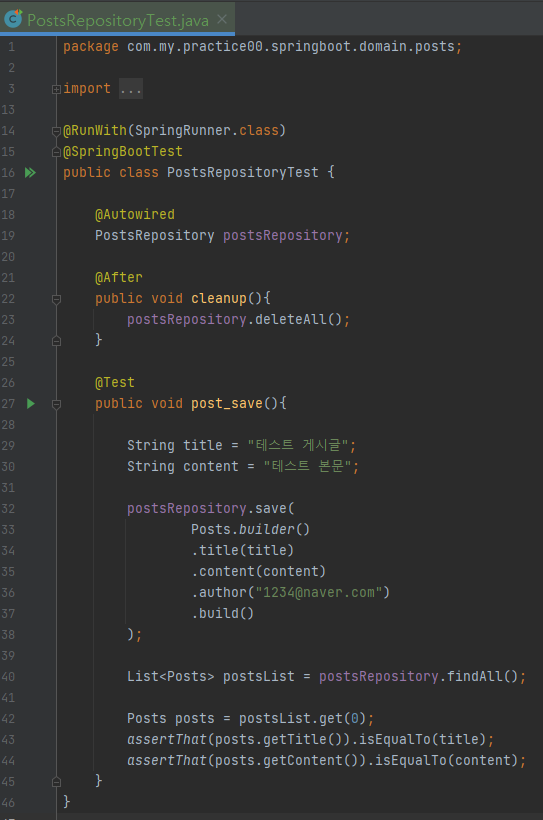Image resolution: width=543 pixels, height=820 pixels.
Task: Click the Java class icon on the tab
Action: pos(13,19)
